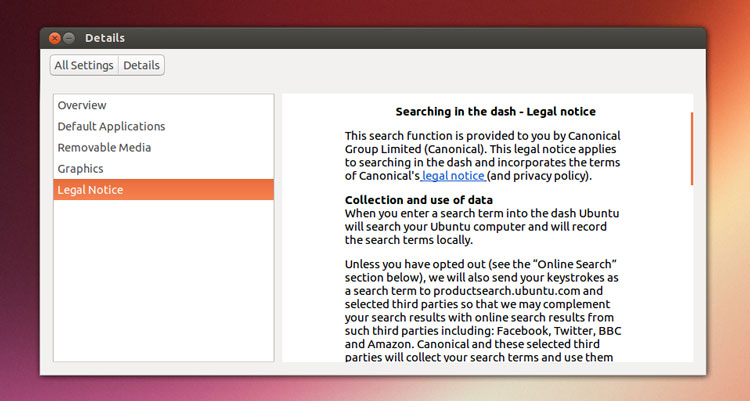Show the Graphics panel

click(80, 168)
